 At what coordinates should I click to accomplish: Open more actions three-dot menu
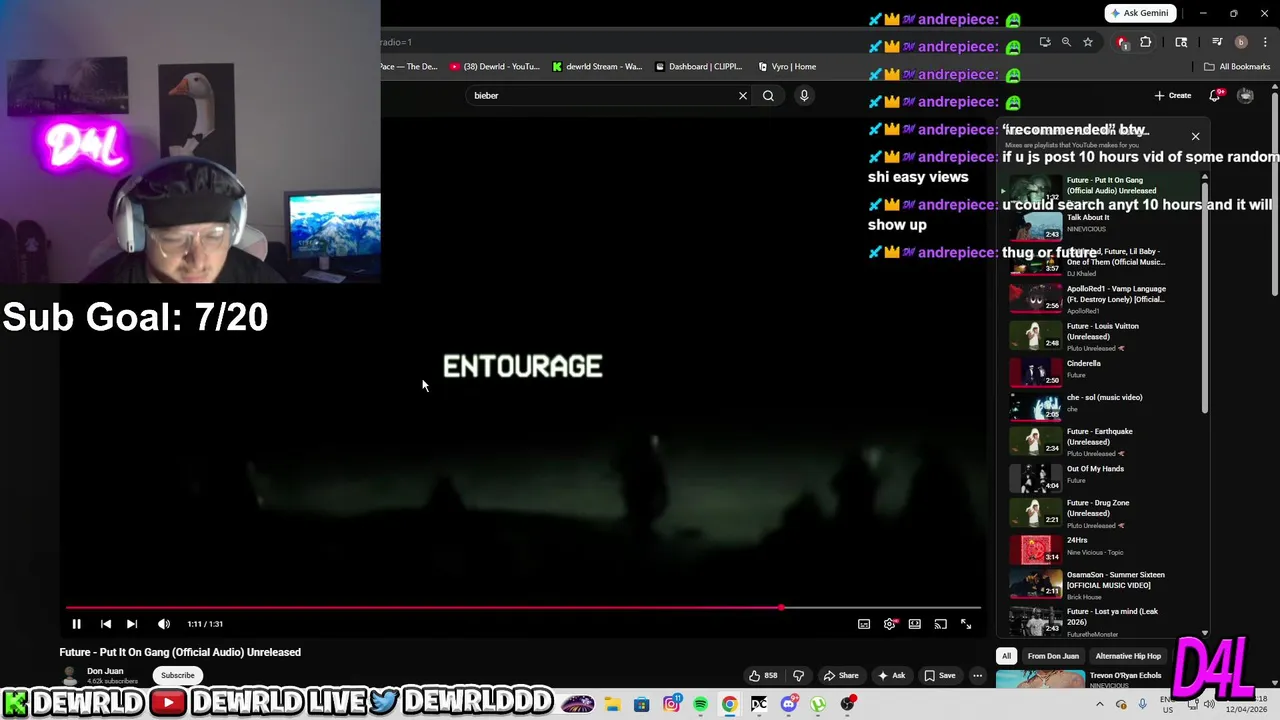click(x=978, y=675)
